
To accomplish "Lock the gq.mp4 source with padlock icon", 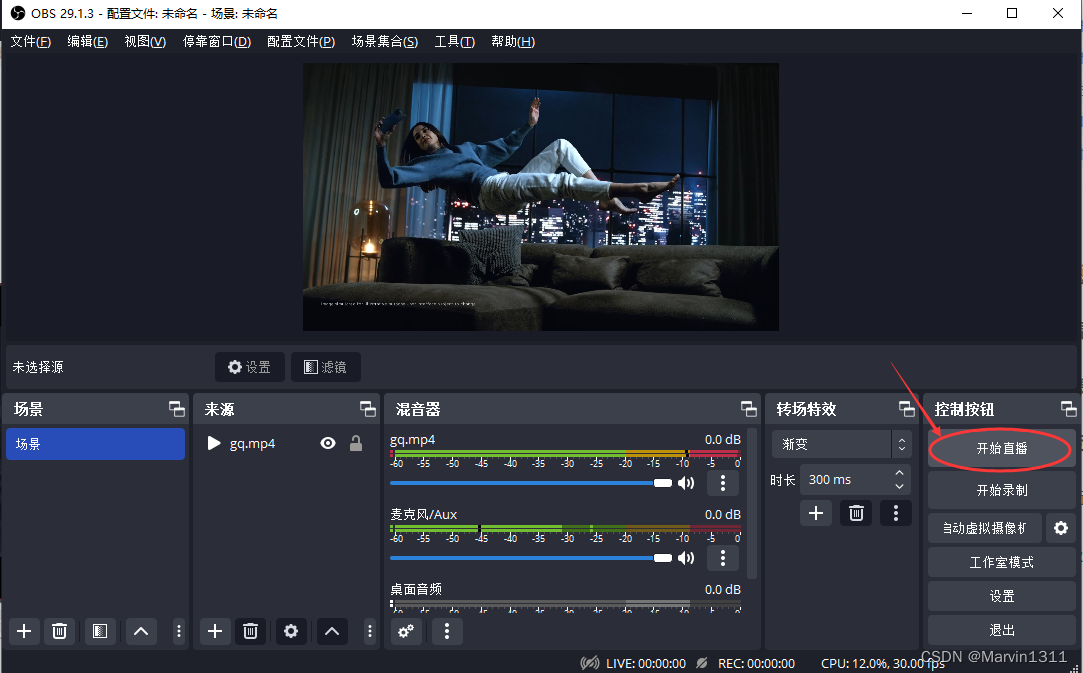I will pos(355,443).
